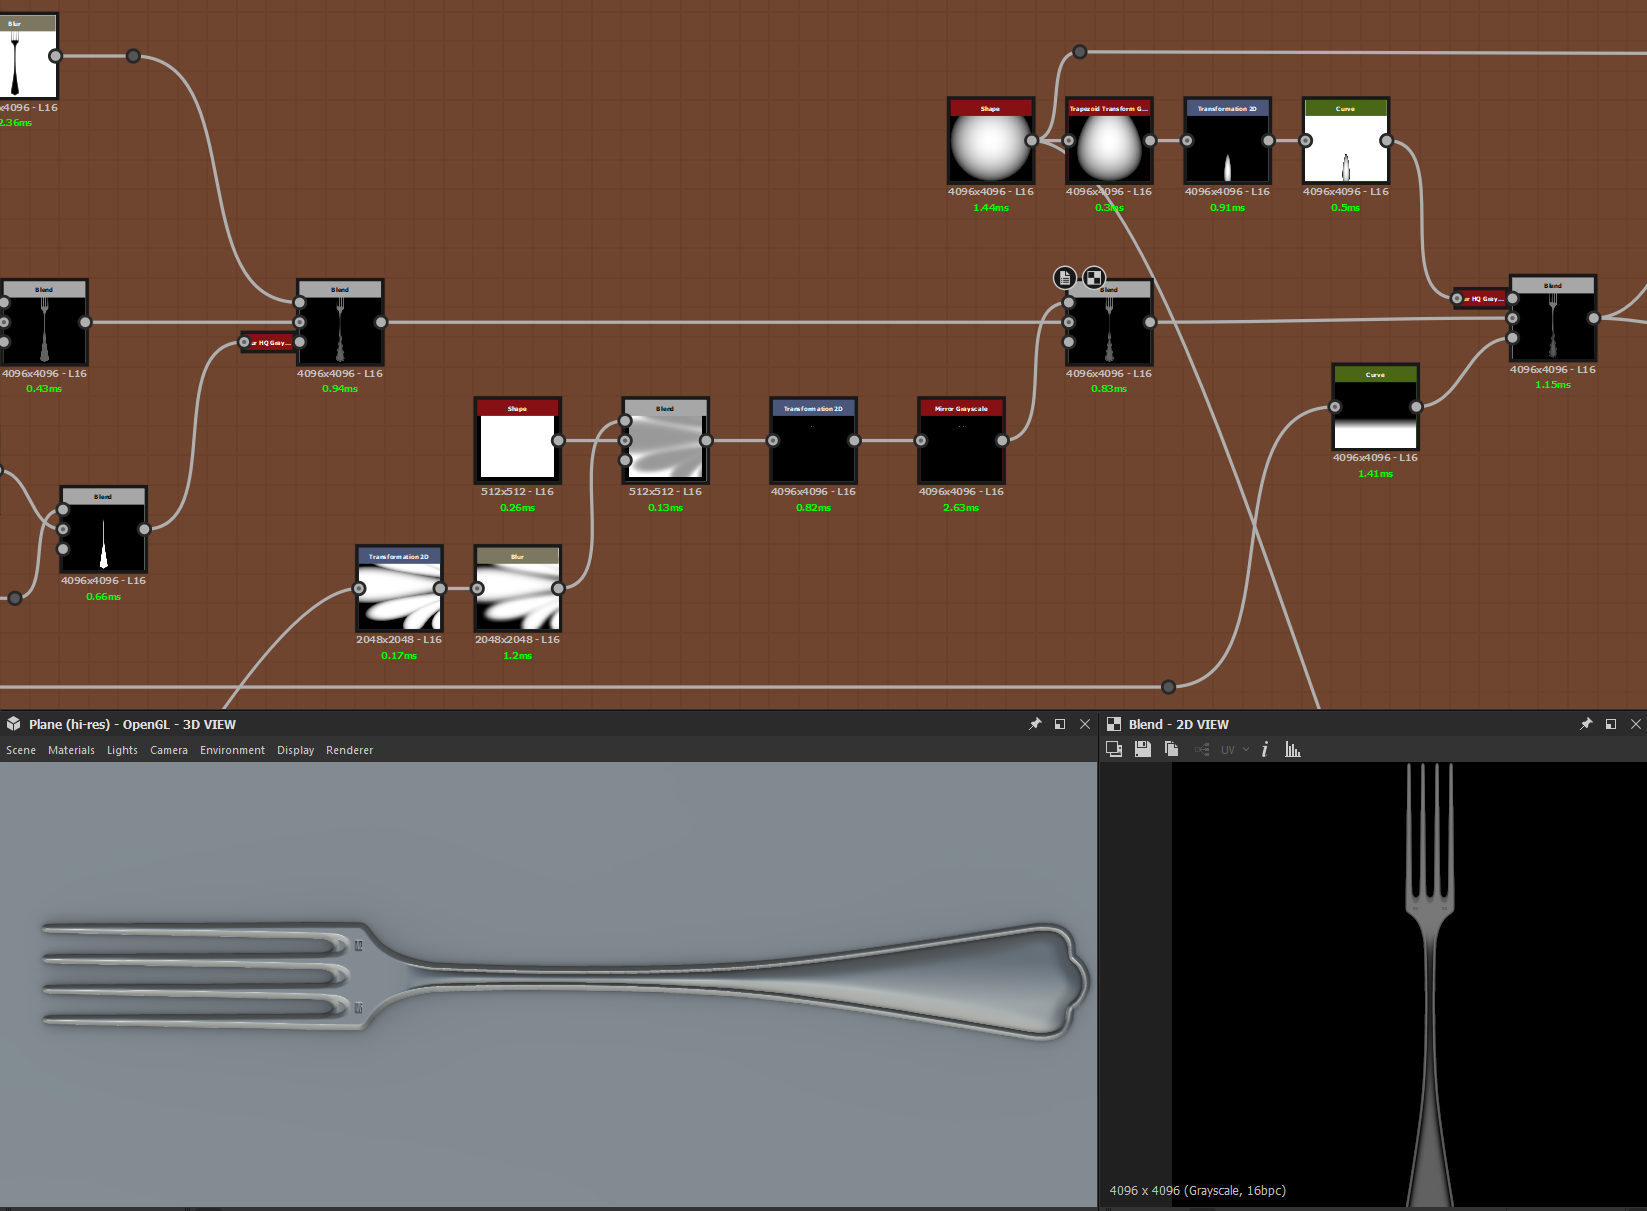This screenshot has height=1211, width=1647.
Task: Click the checkered icon on the 2D VIEW panel title
Action: (x=1116, y=723)
